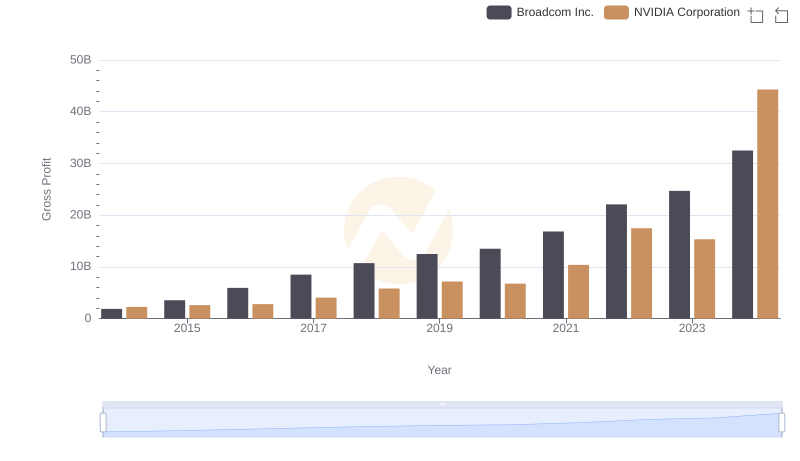
Task: Click the NVIDIA bar for 2020
Action: tap(515, 301)
